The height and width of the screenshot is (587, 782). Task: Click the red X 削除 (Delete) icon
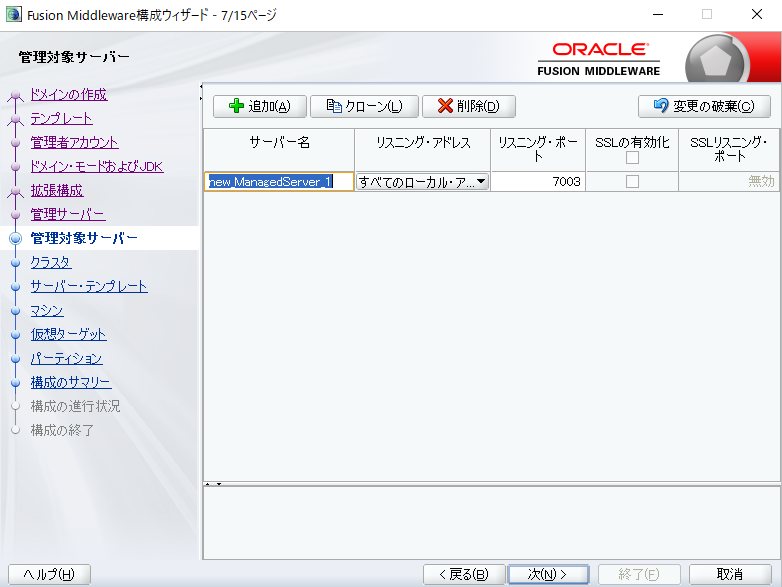(445, 106)
